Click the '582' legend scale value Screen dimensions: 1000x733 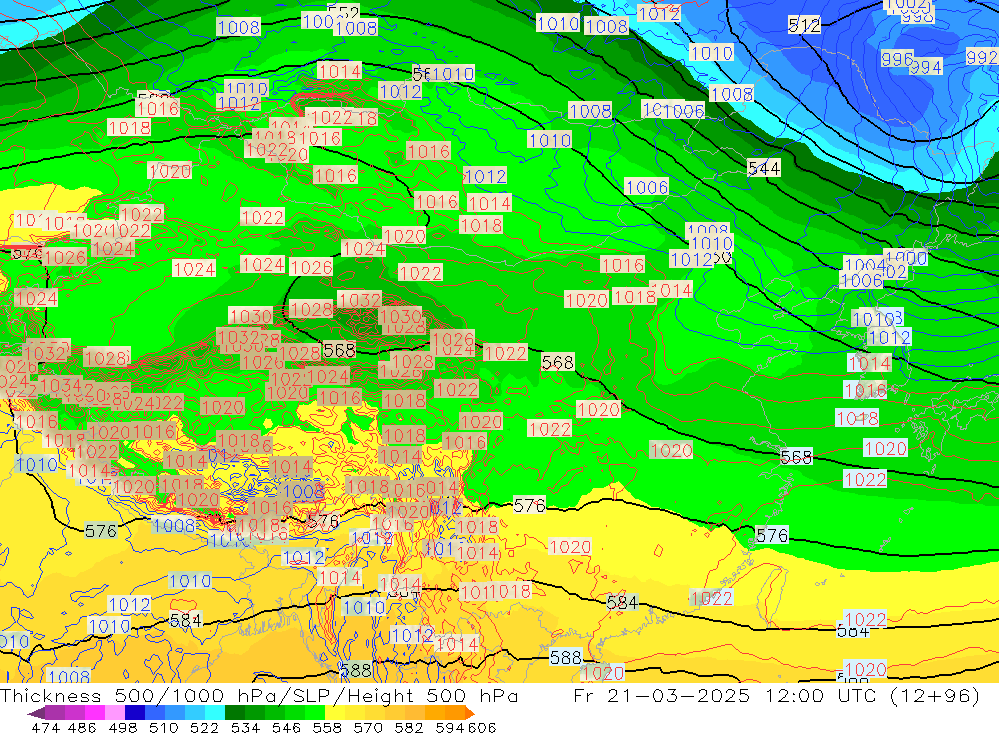click(x=409, y=727)
